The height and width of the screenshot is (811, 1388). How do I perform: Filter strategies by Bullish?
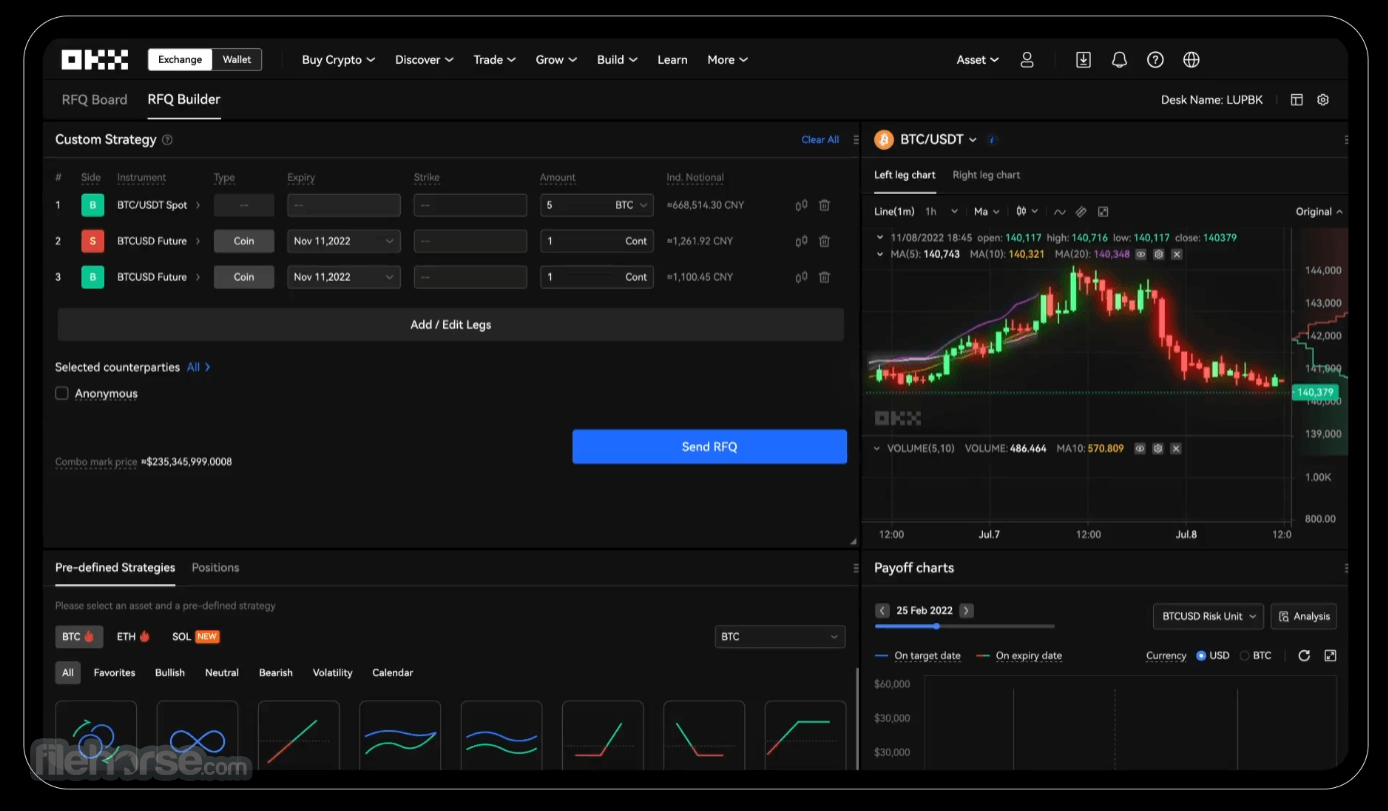(170, 673)
